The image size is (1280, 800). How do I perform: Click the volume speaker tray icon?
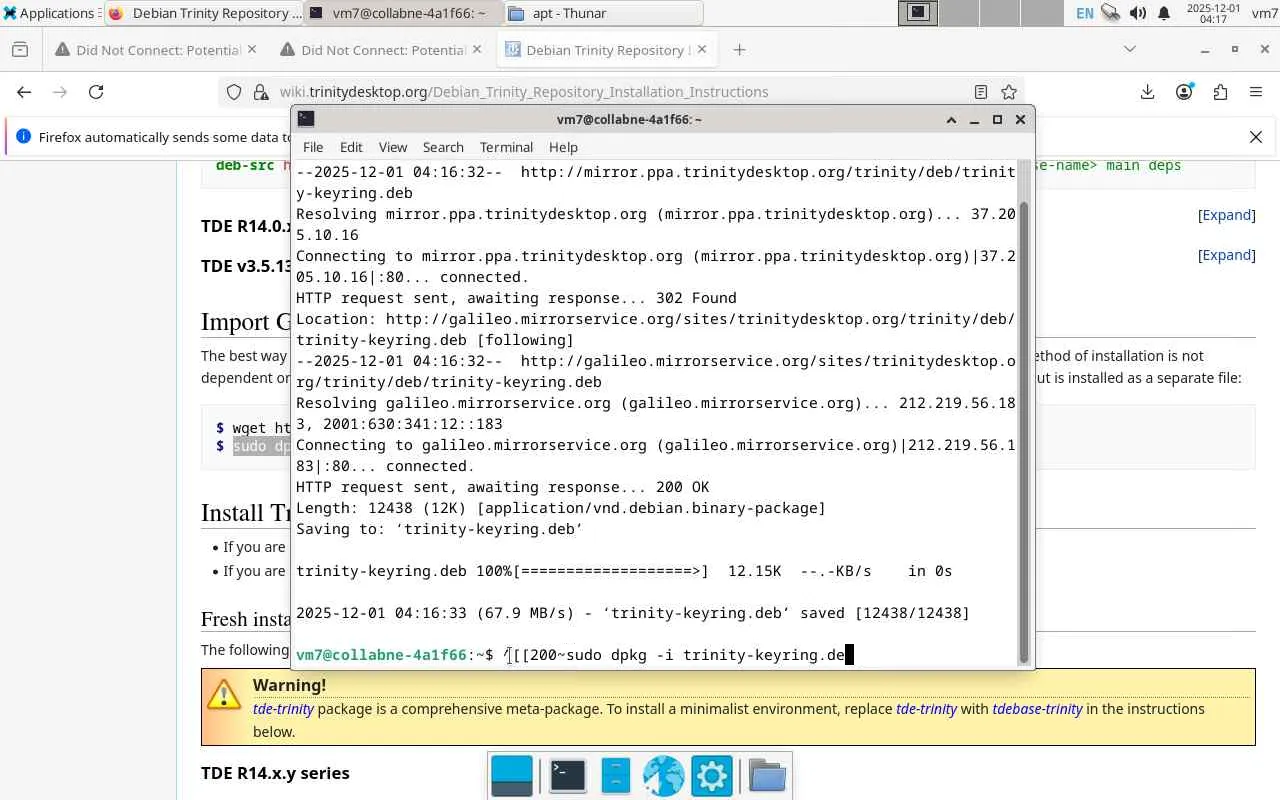[x=1137, y=13]
